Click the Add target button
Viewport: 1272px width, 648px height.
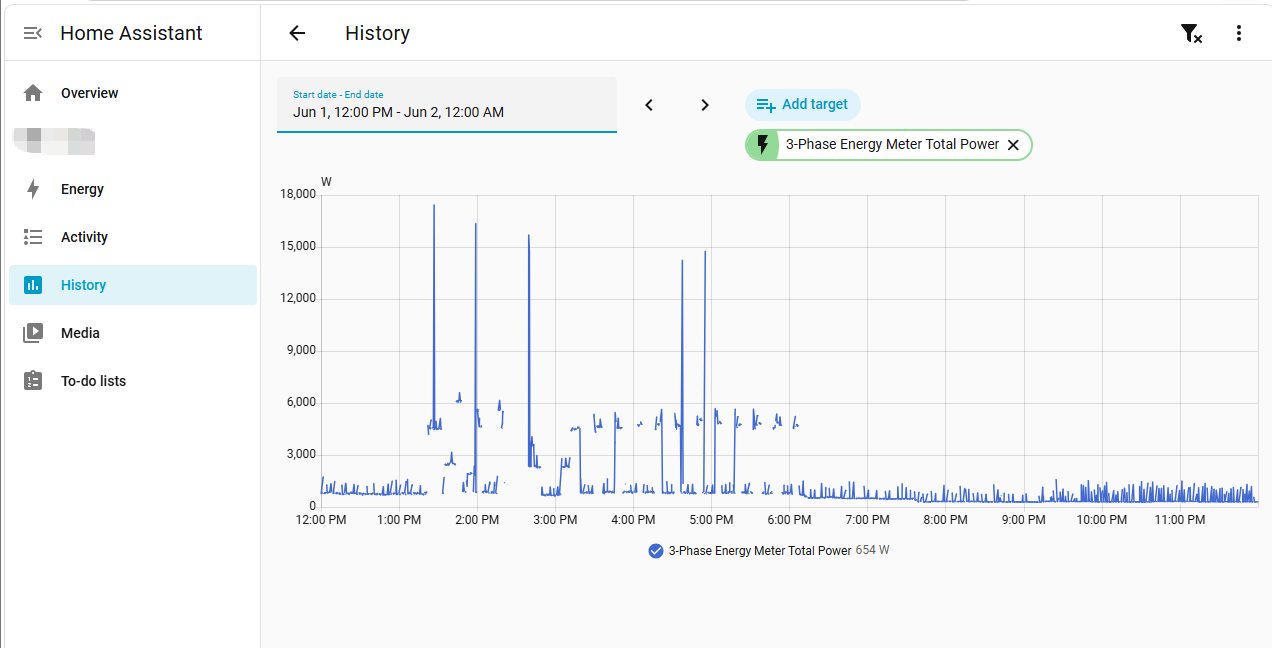coord(802,105)
